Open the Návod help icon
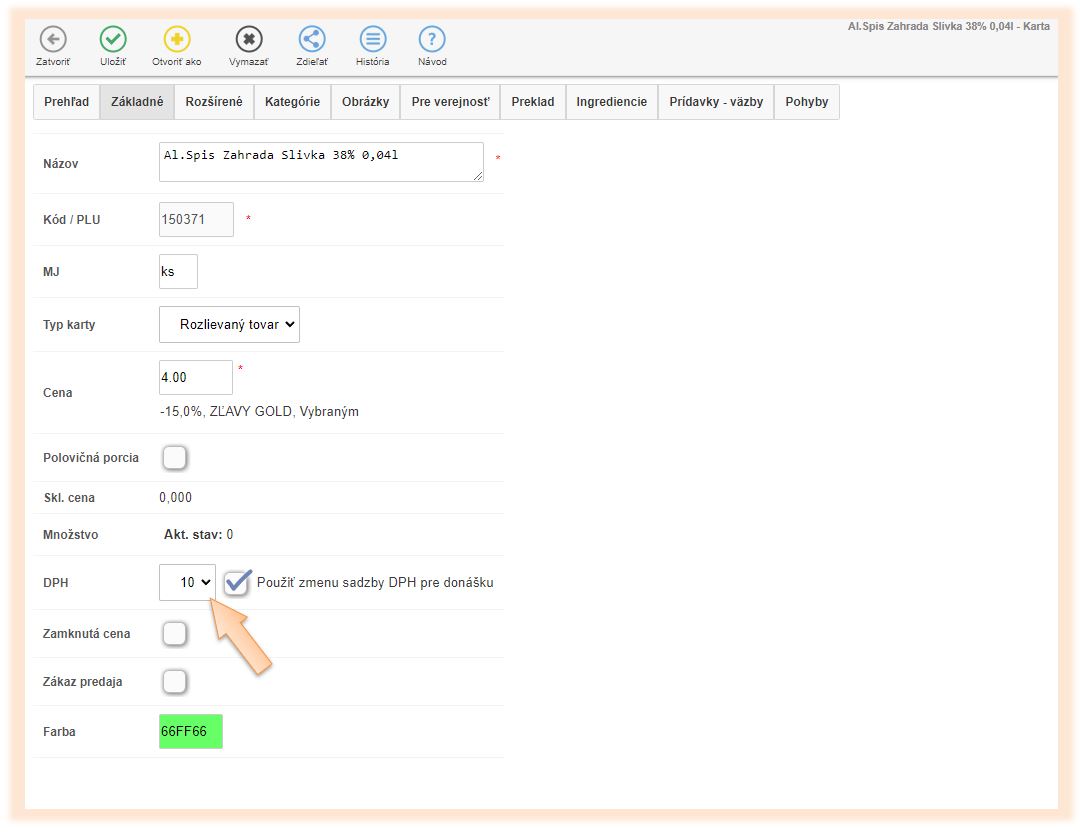The image size is (1080, 832). click(x=432, y=40)
